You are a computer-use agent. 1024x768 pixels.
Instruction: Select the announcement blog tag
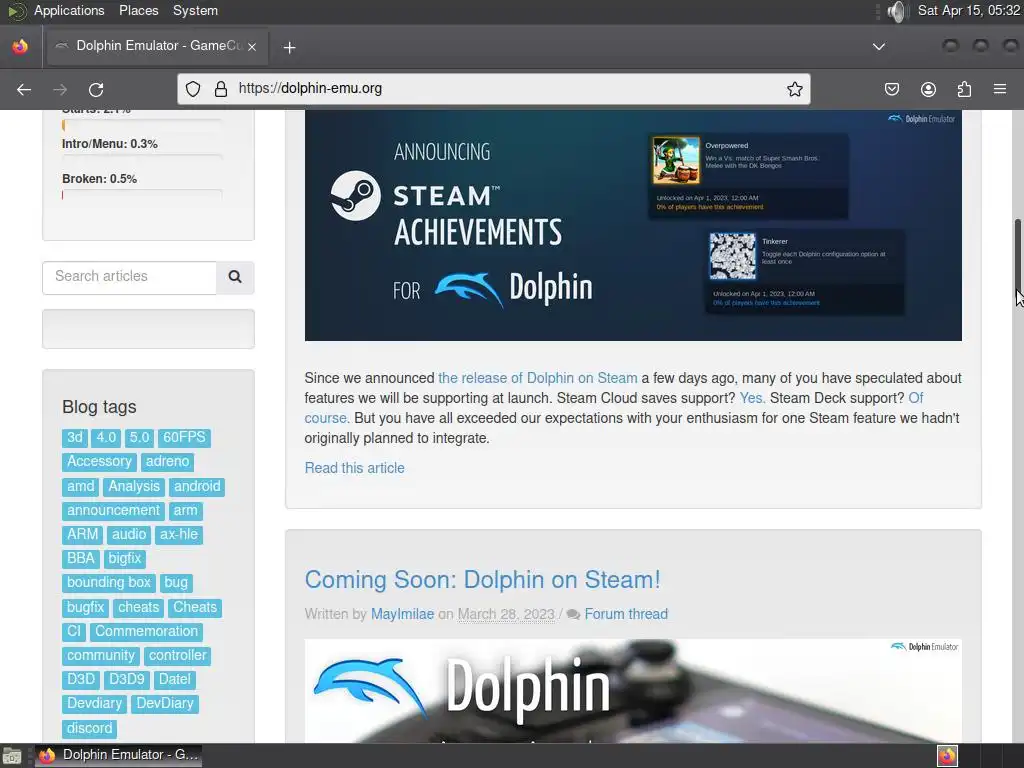113,511
